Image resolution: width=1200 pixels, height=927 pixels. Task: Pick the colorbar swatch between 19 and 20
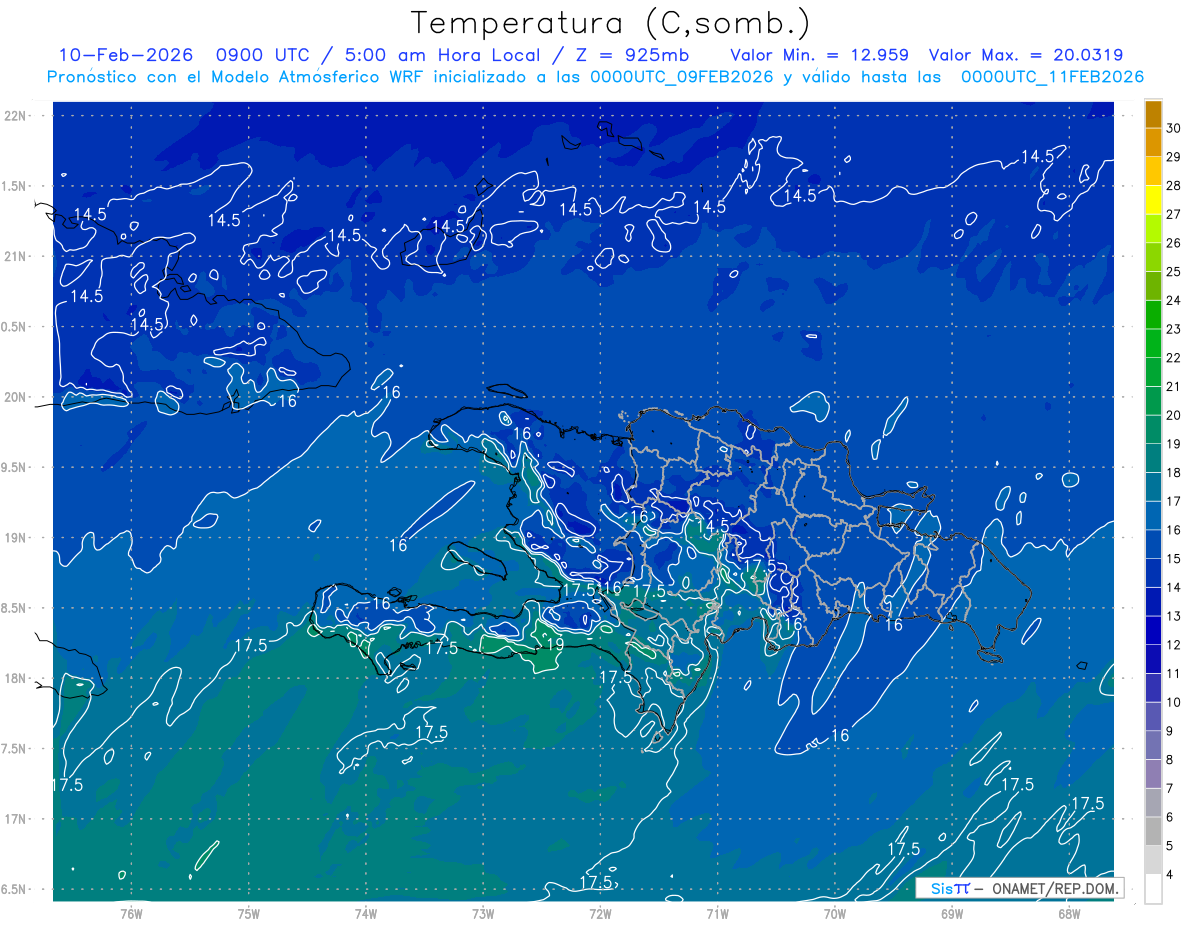[1153, 429]
